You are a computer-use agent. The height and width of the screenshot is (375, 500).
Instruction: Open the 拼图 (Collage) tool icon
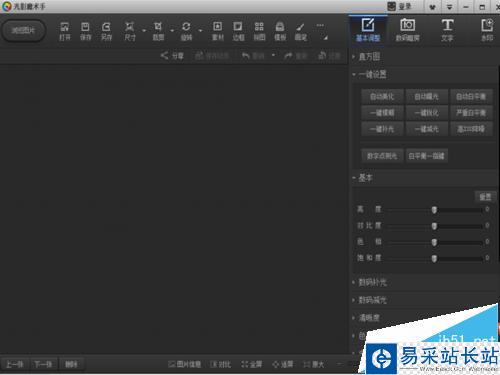tap(259, 31)
